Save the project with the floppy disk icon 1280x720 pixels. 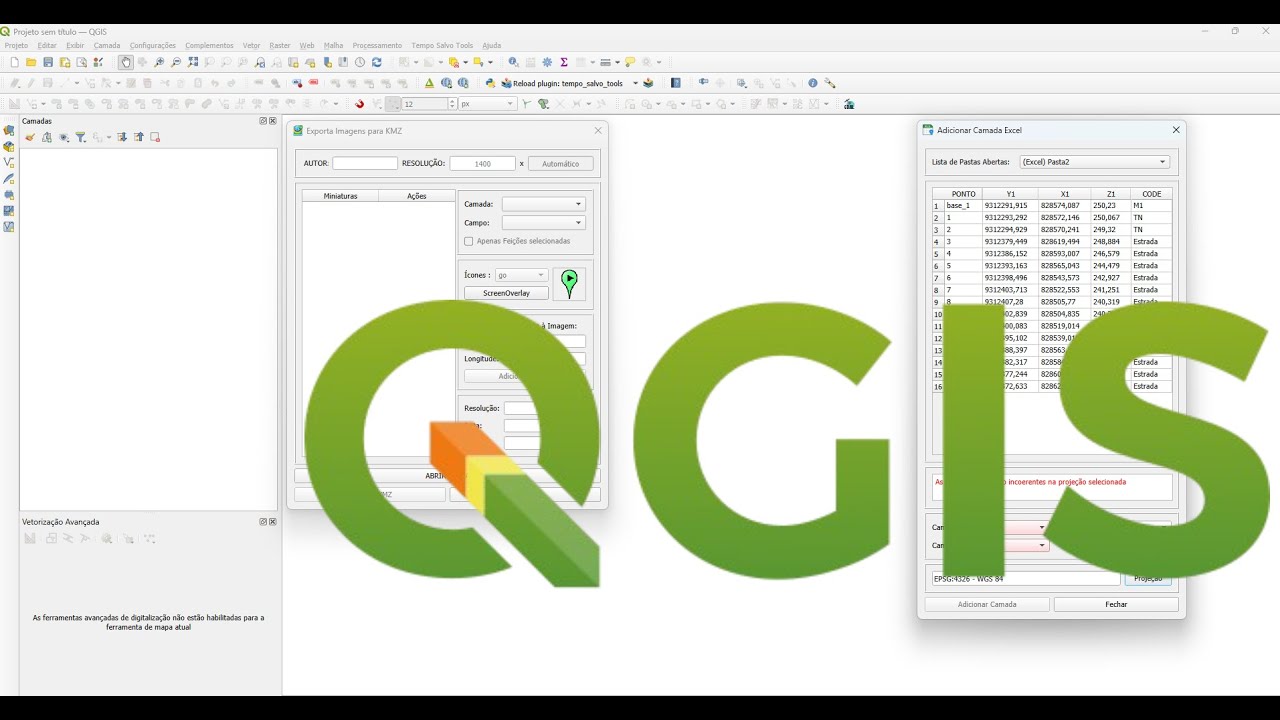[48, 62]
